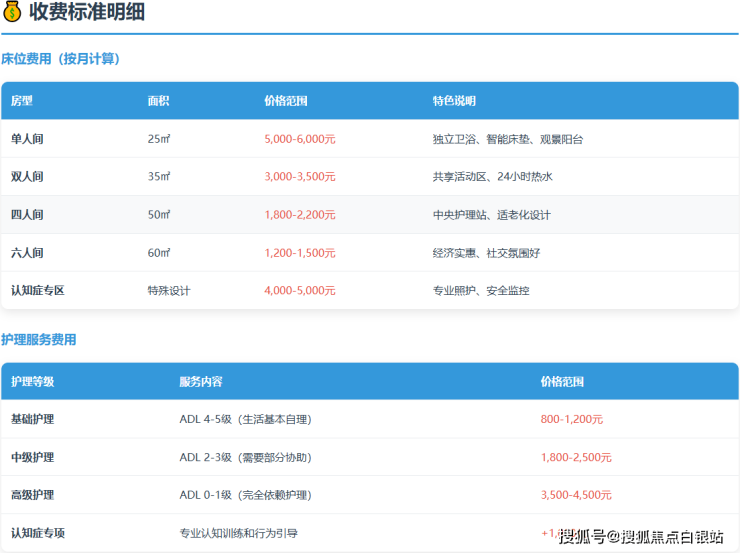The height and width of the screenshot is (553, 740).
Task: Click 独立卫浴、智能床垫、观景阳台 description
Action: click(x=507, y=139)
